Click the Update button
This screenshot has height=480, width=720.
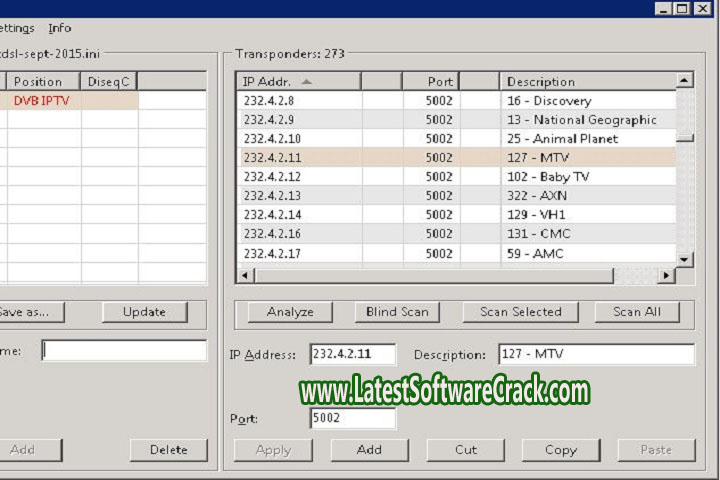144,312
